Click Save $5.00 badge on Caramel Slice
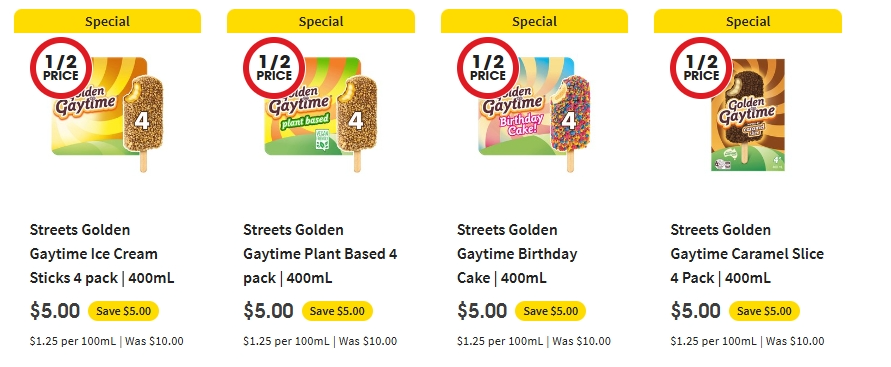This screenshot has width=891, height=367. (x=764, y=311)
